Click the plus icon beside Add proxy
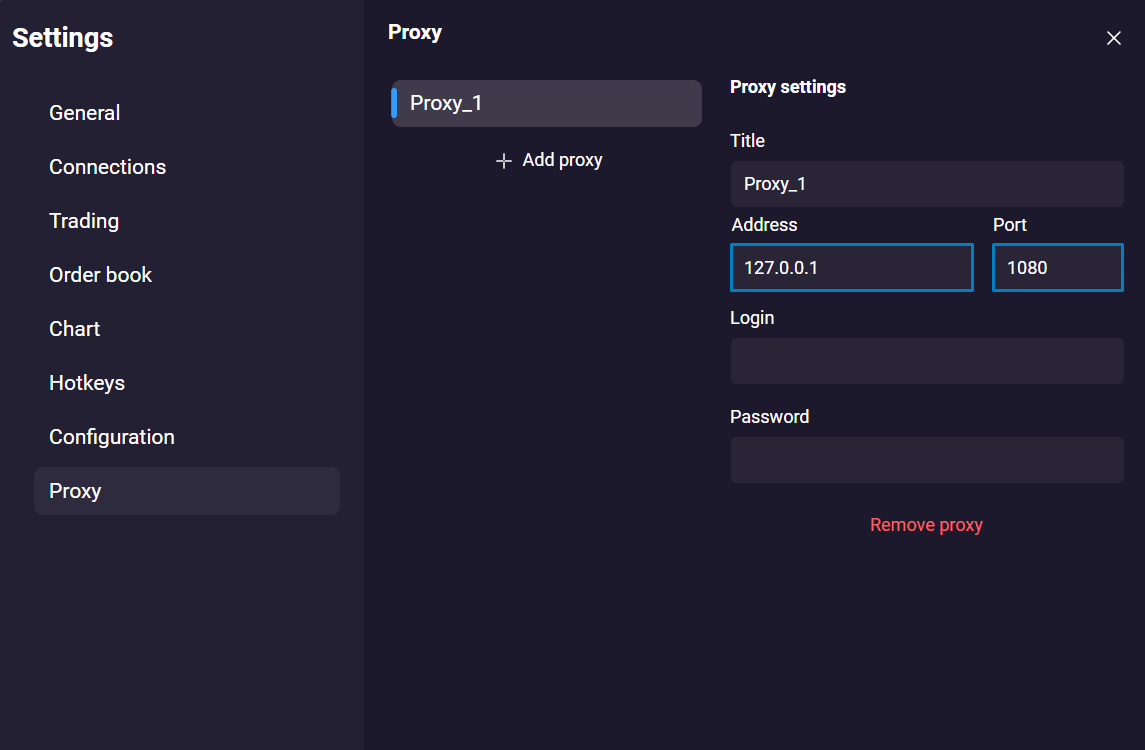 503,161
